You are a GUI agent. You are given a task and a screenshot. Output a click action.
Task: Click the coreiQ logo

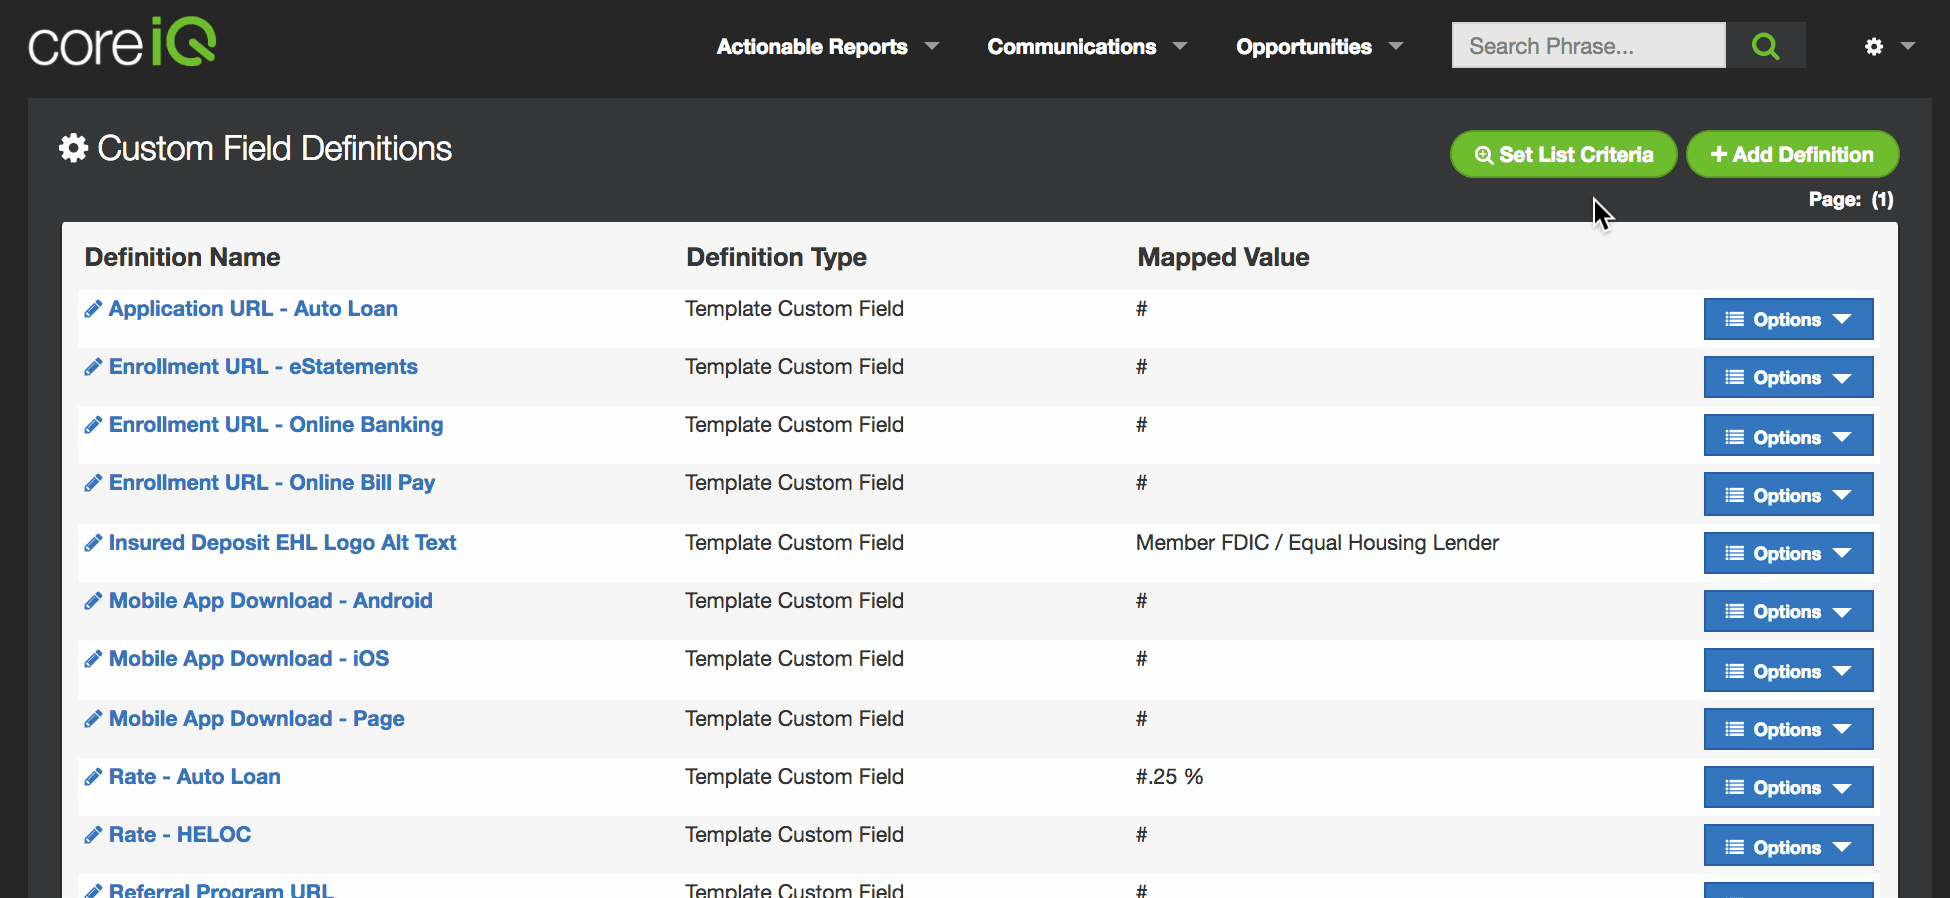122,44
